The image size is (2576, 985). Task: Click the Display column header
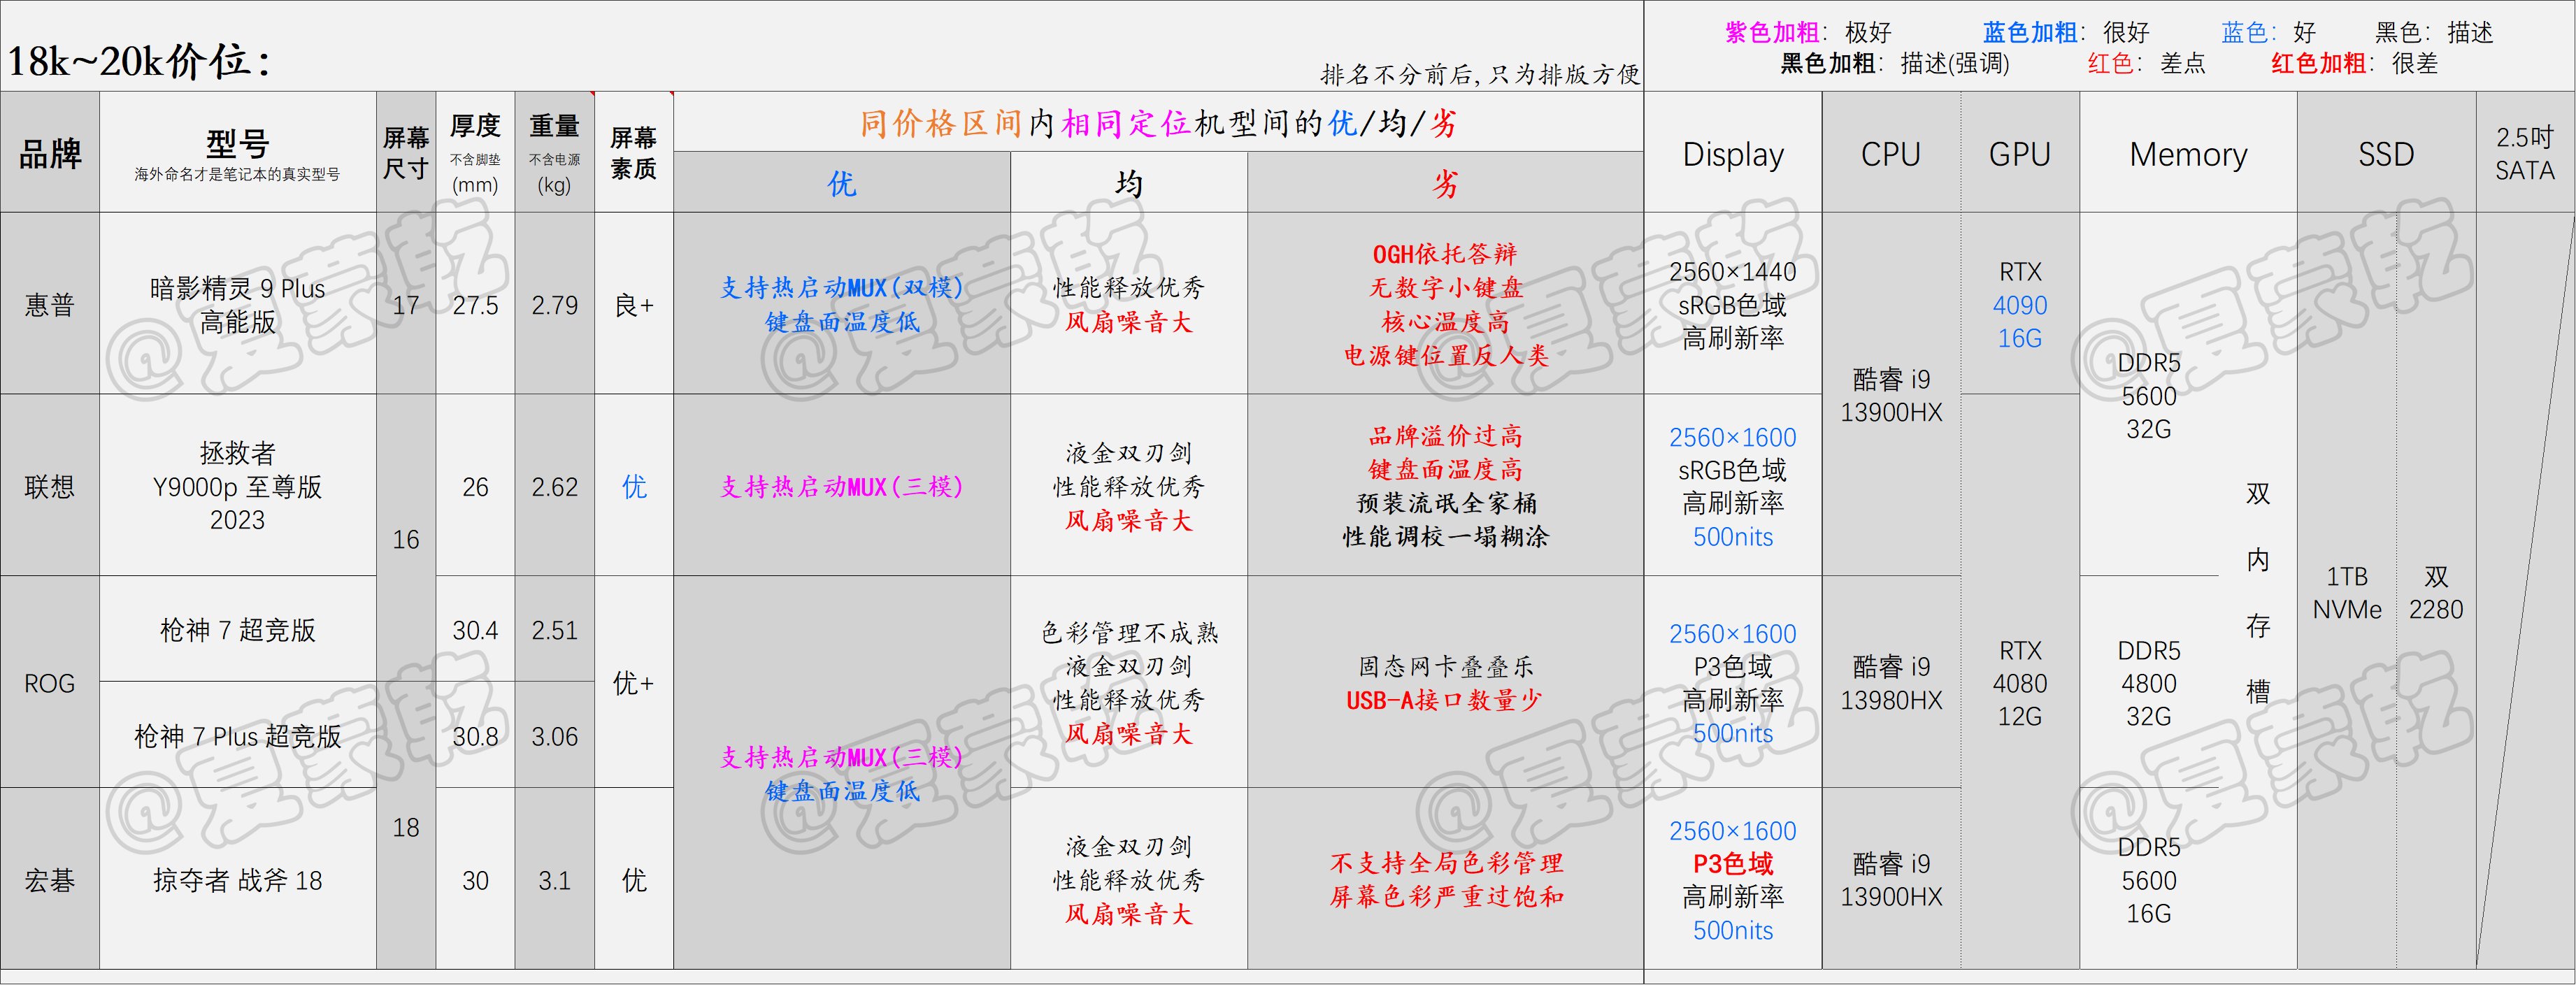click(1733, 153)
